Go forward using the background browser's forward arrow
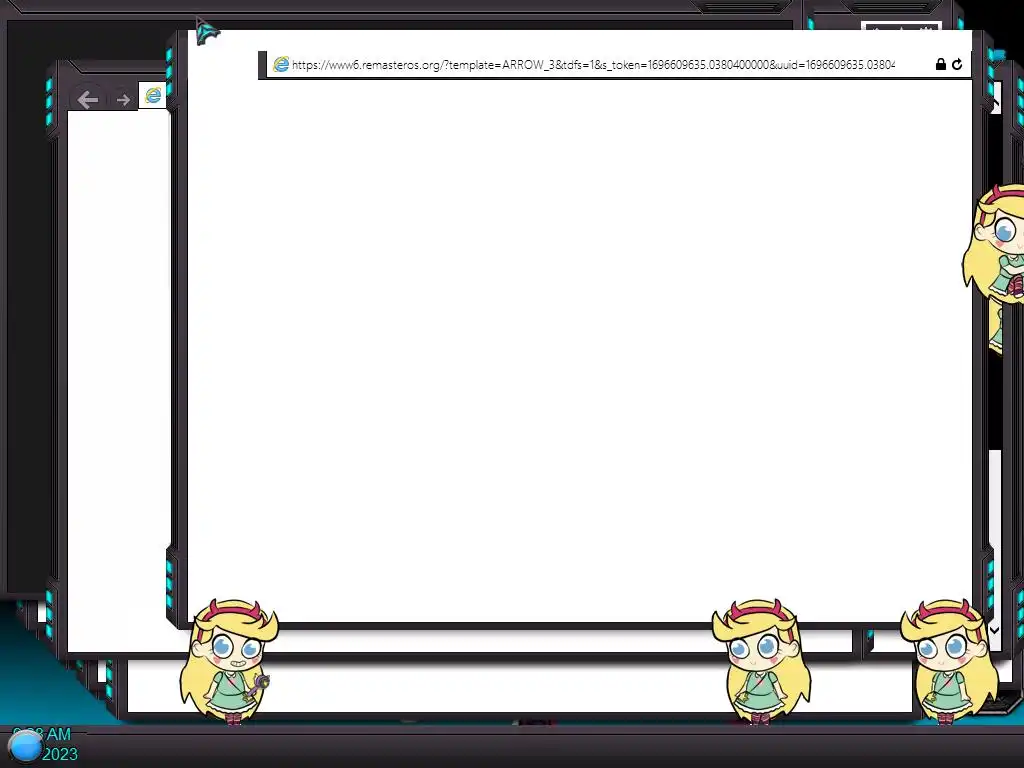 point(123,99)
